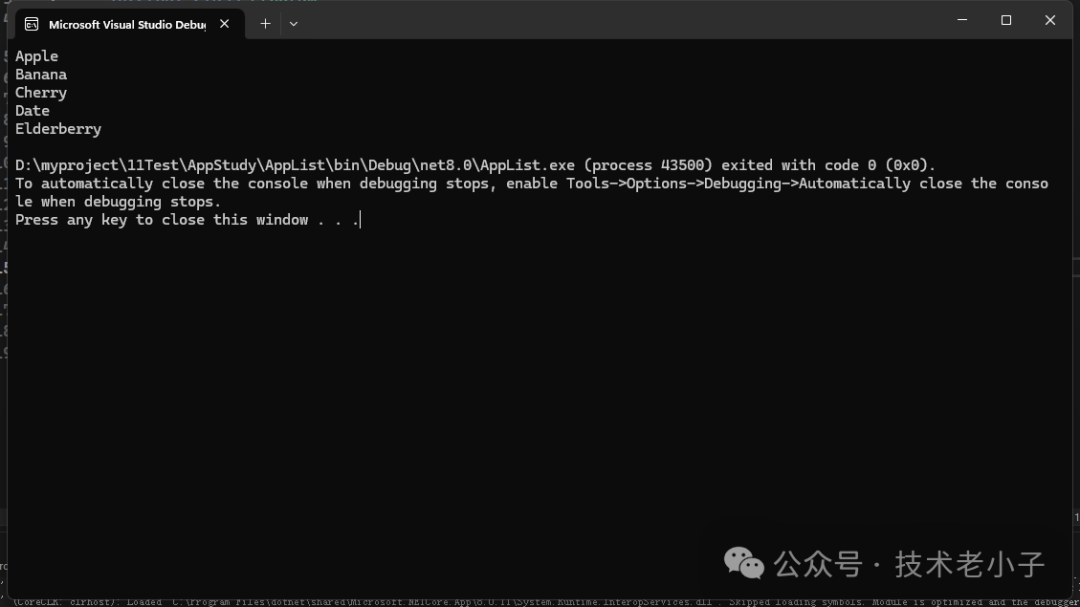The image size is (1080, 607).
Task: Click the "Date" output line
Action: 32,110
